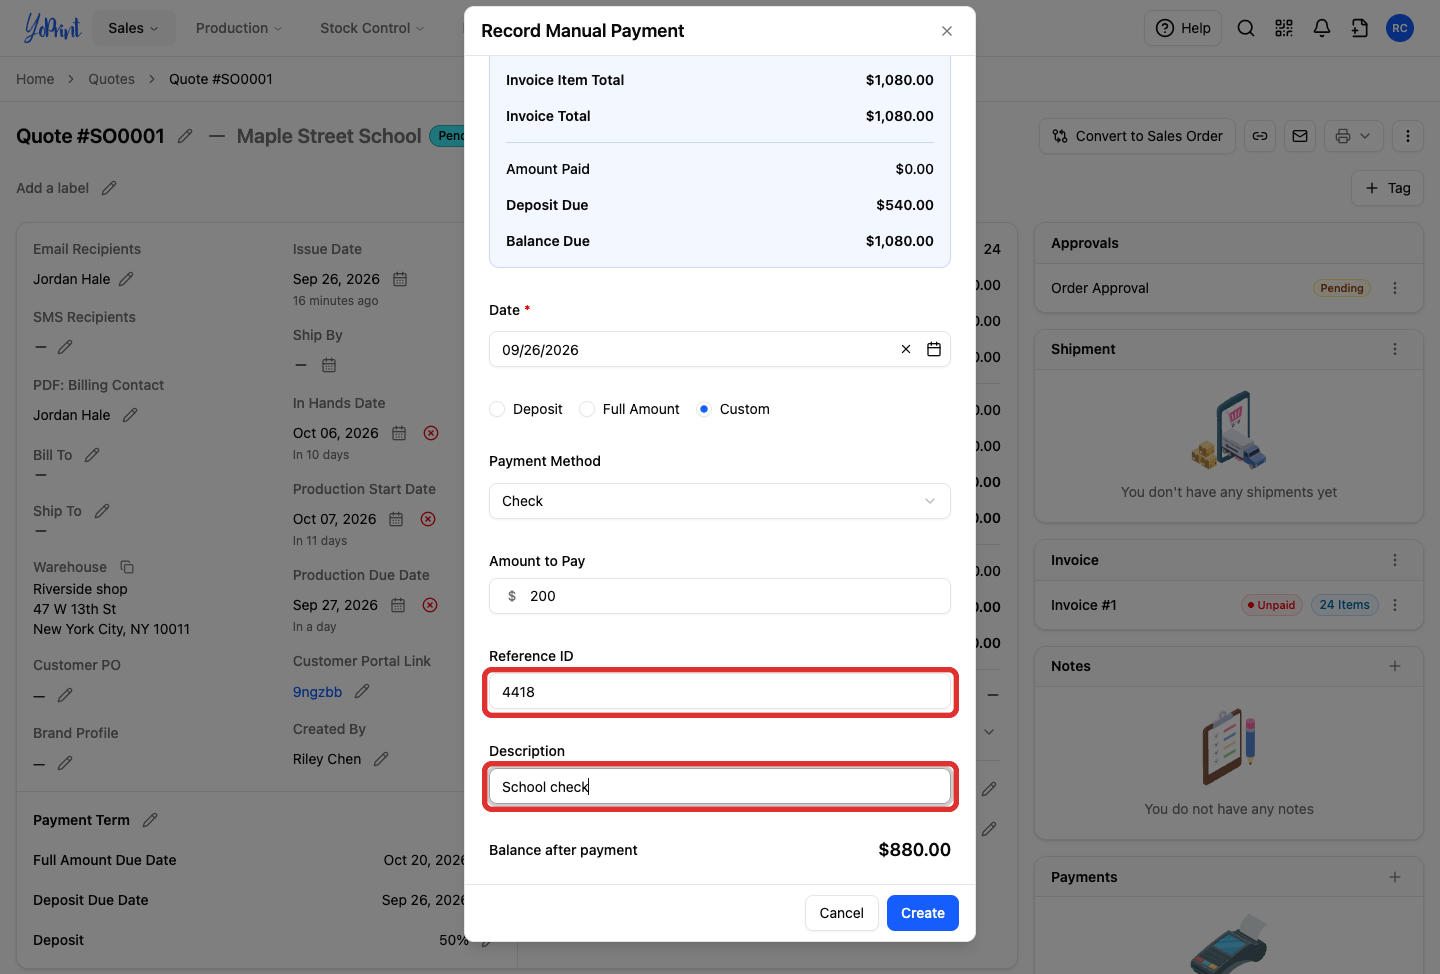Edit the quote title pencil icon

point(185,136)
